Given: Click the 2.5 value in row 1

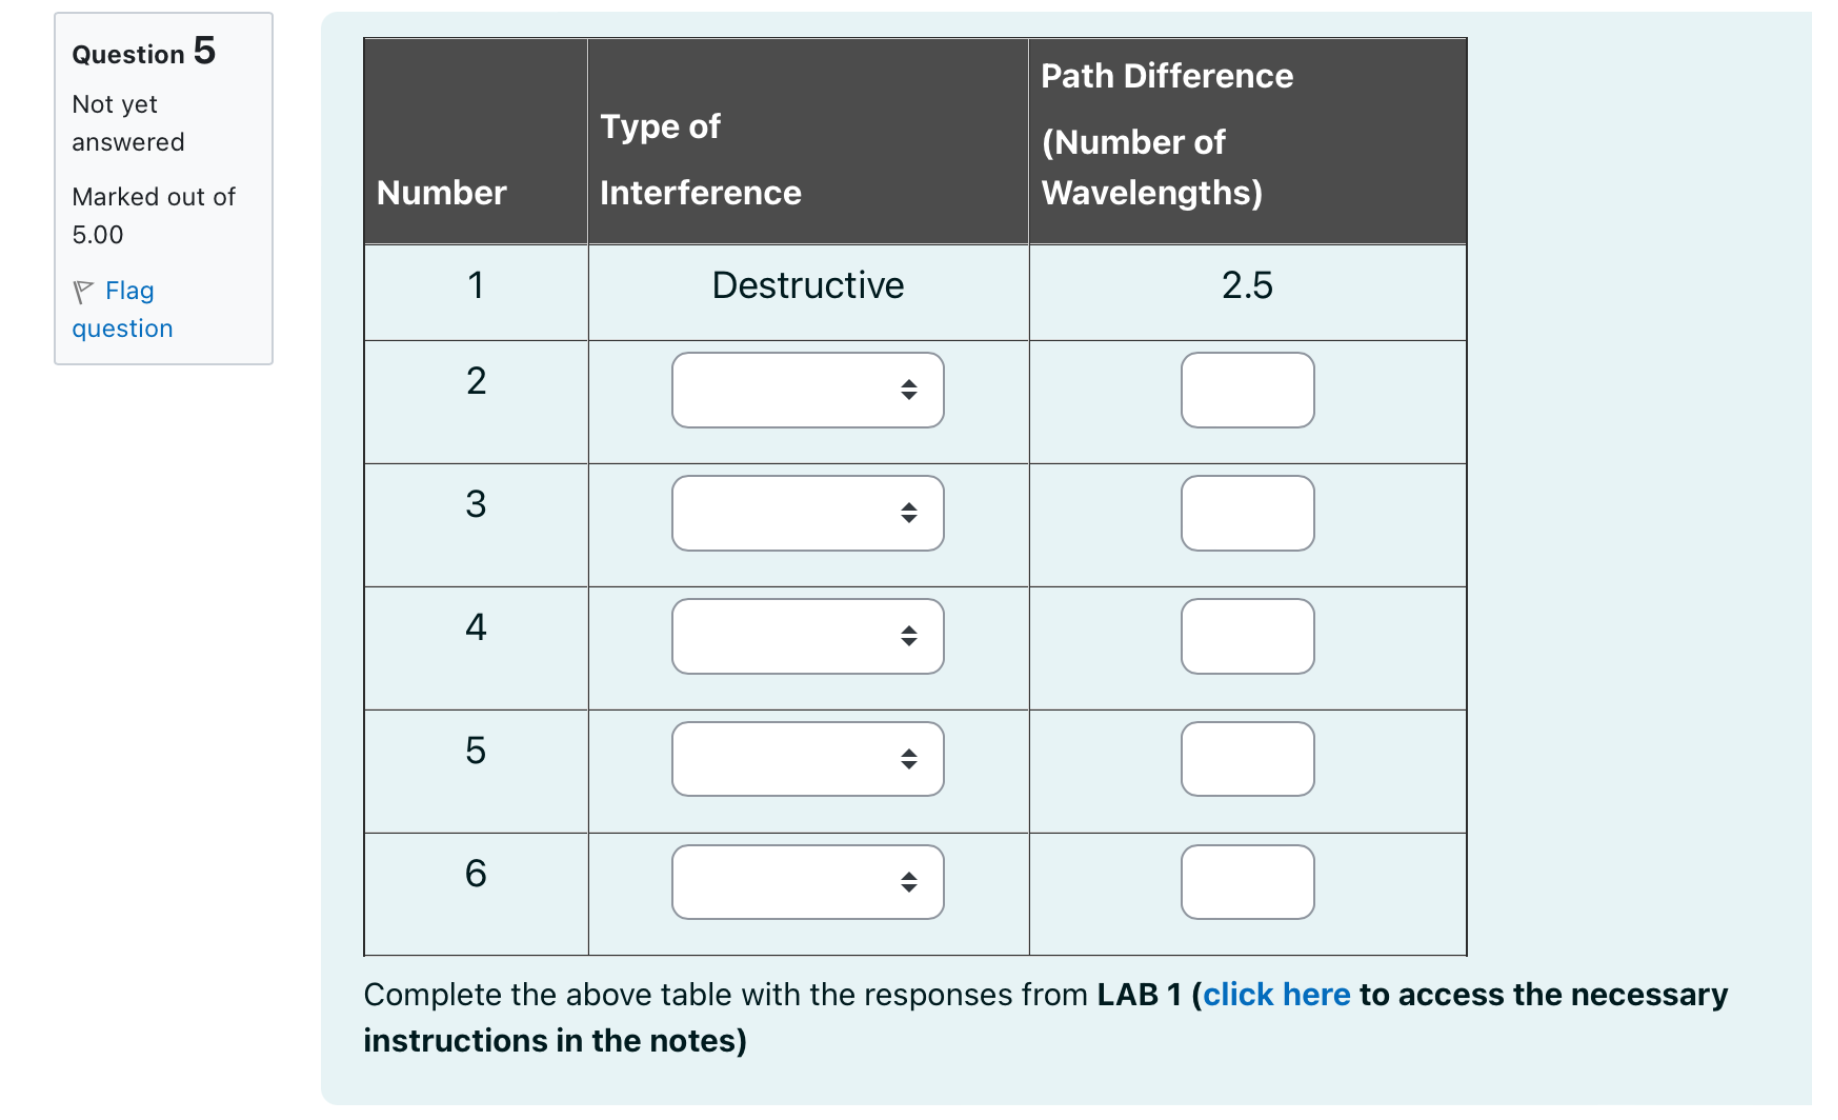Looking at the screenshot, I should tap(1247, 285).
